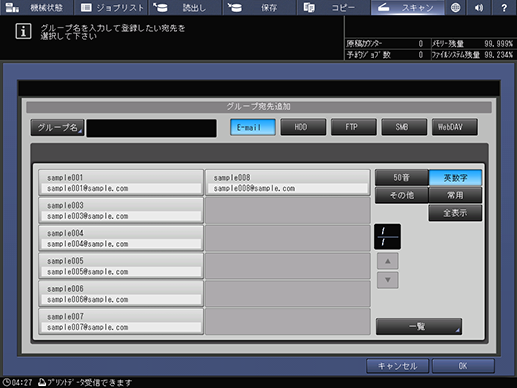Image resolution: width=517 pixels, height=388 pixels.
Task: Click the メモリー残量 99.999% value
Action: pos(498,44)
